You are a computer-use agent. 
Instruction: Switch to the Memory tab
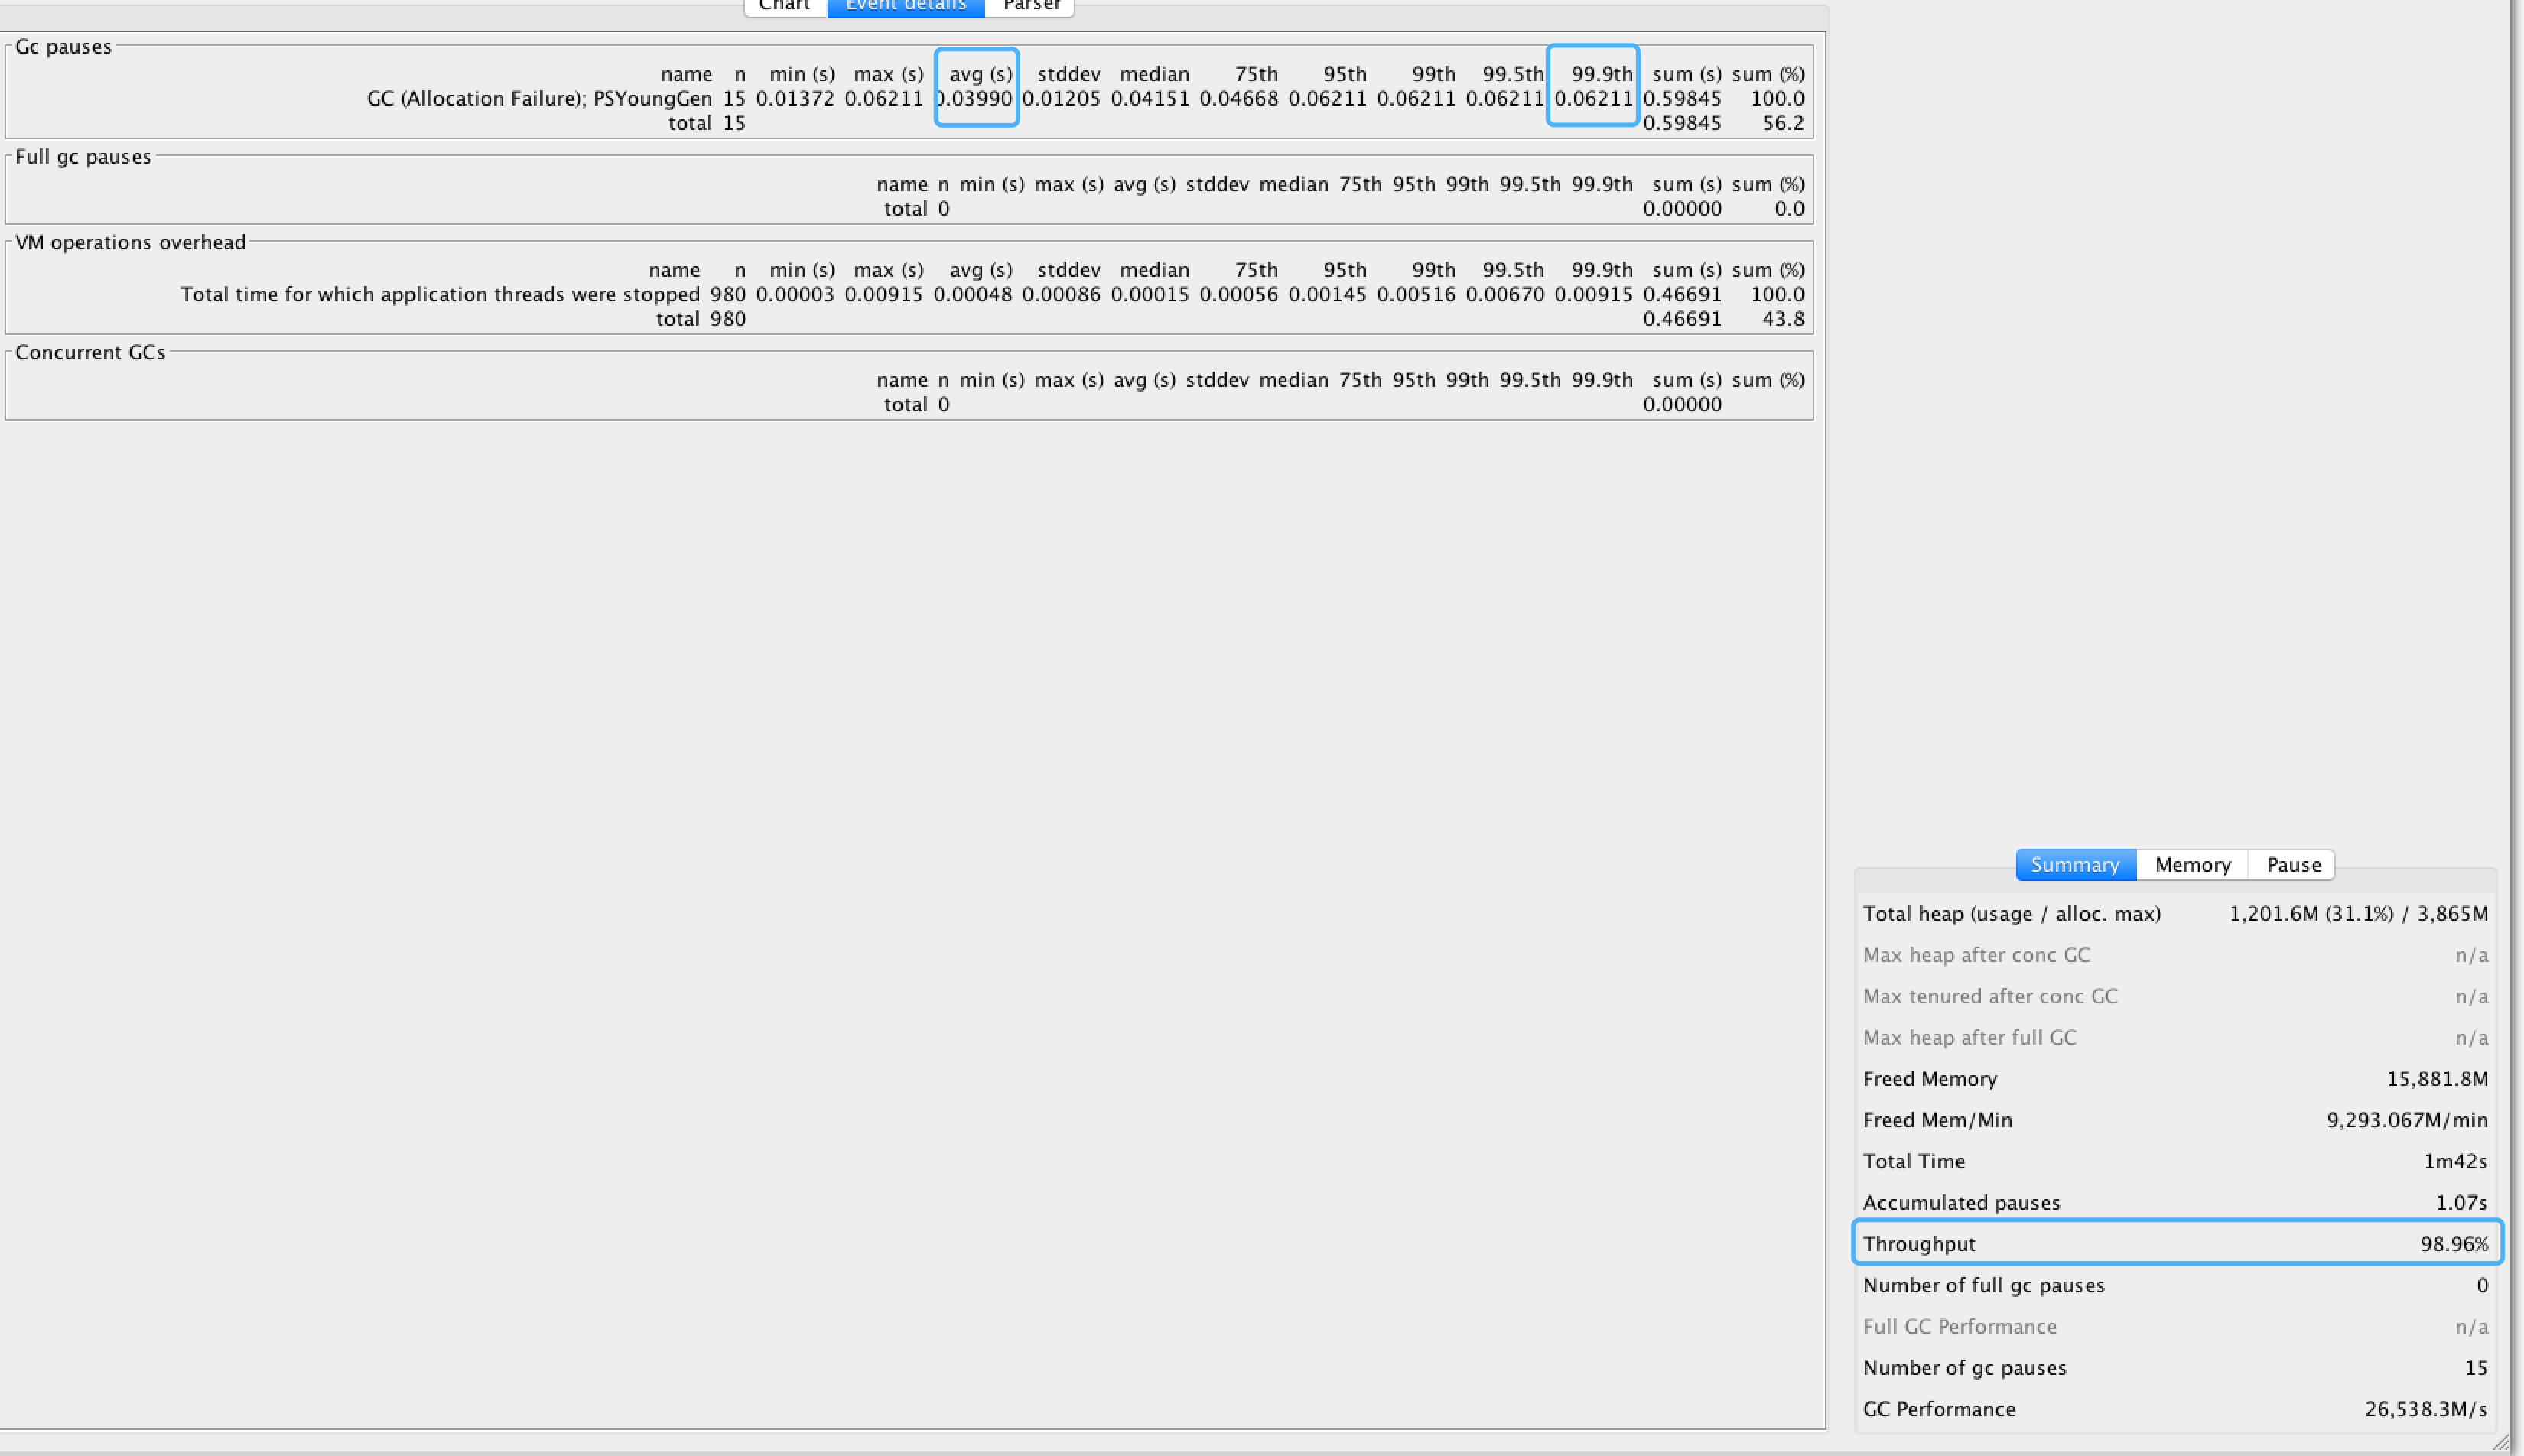(2192, 865)
